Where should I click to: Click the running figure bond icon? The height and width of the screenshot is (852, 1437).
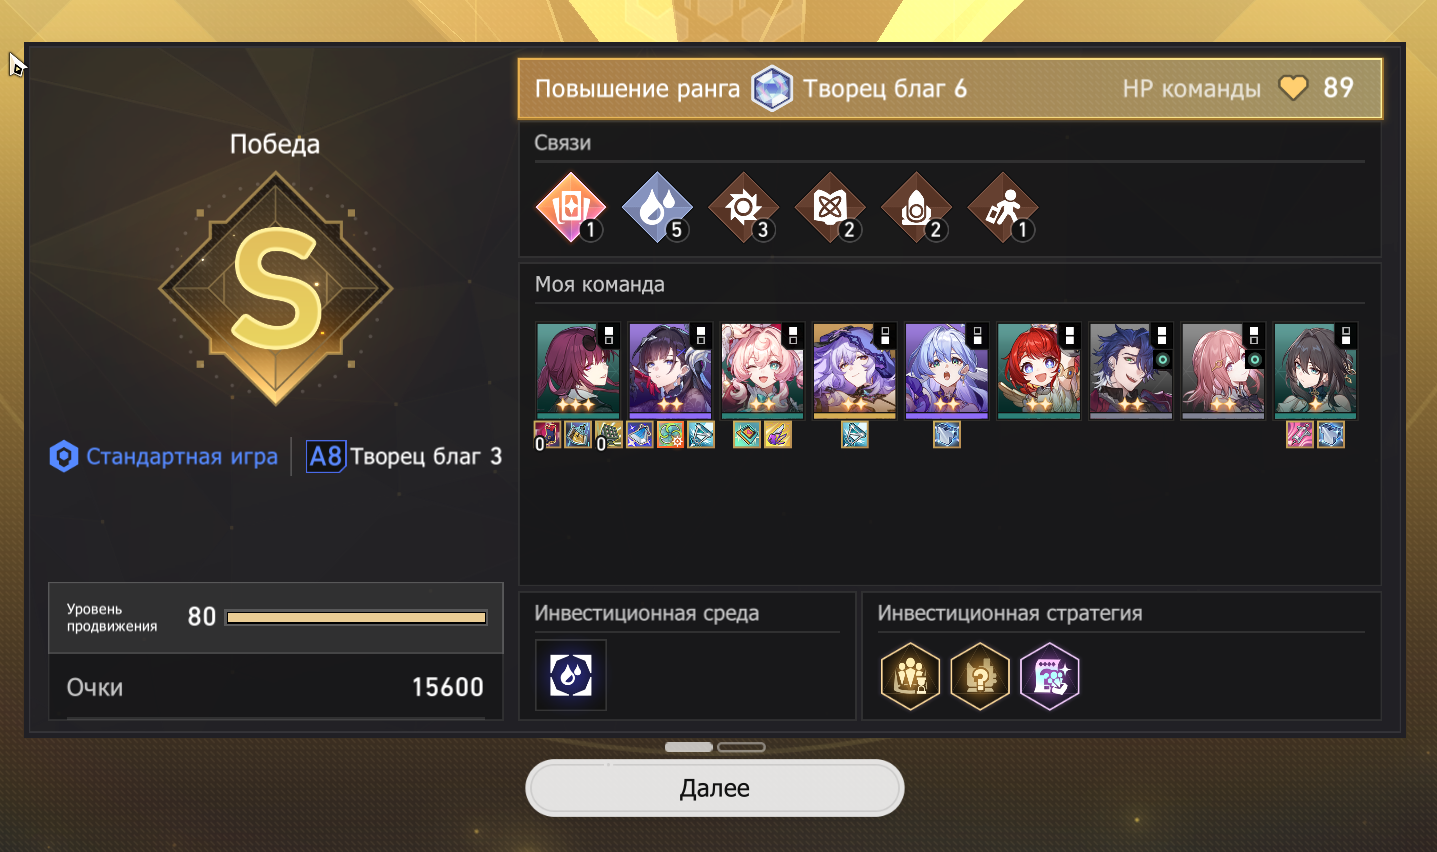(1003, 208)
